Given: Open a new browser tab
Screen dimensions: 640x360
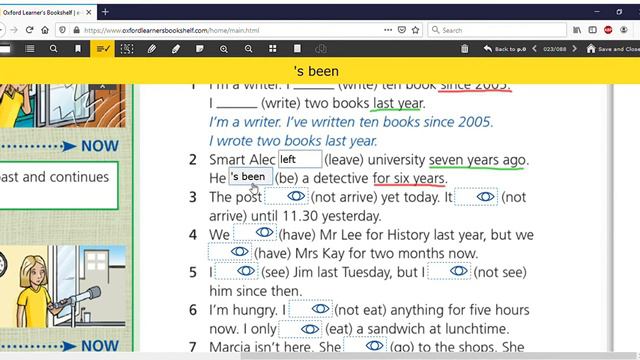Looking at the screenshot, I should coord(105,12).
